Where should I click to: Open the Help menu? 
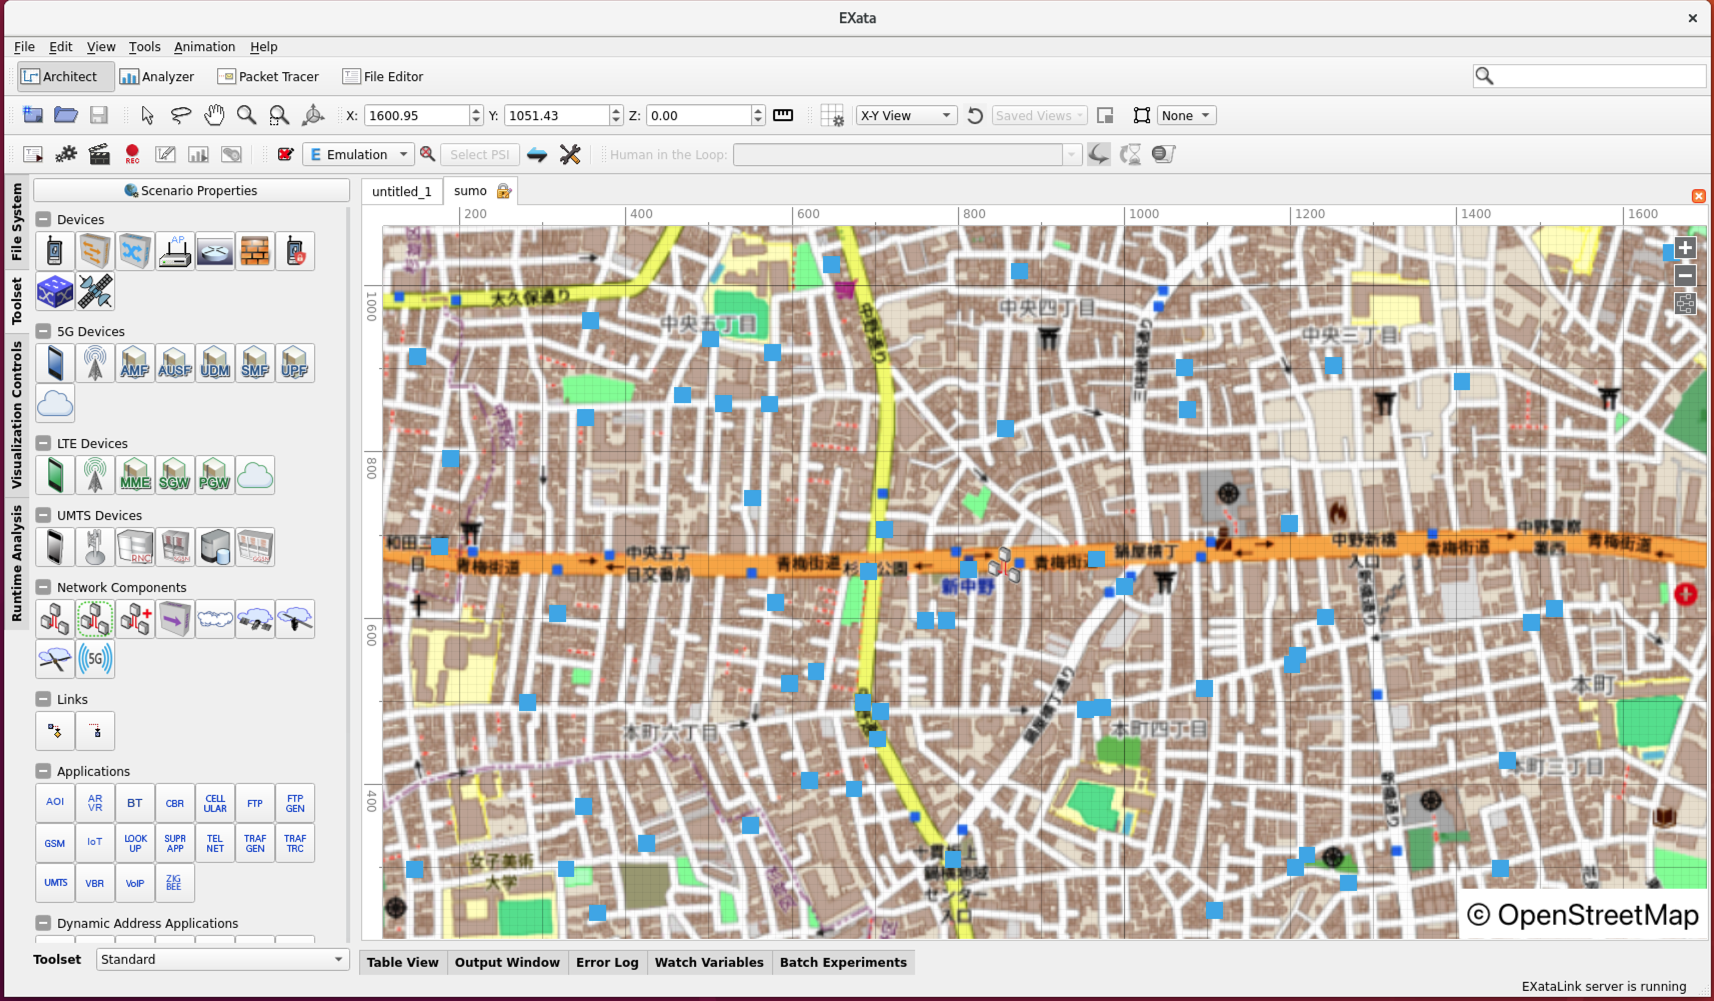[264, 47]
